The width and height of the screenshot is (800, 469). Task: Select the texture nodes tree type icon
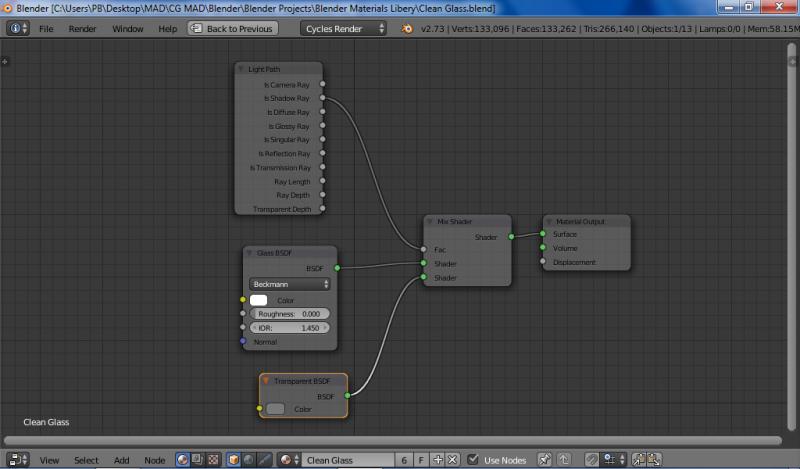click(x=212, y=460)
